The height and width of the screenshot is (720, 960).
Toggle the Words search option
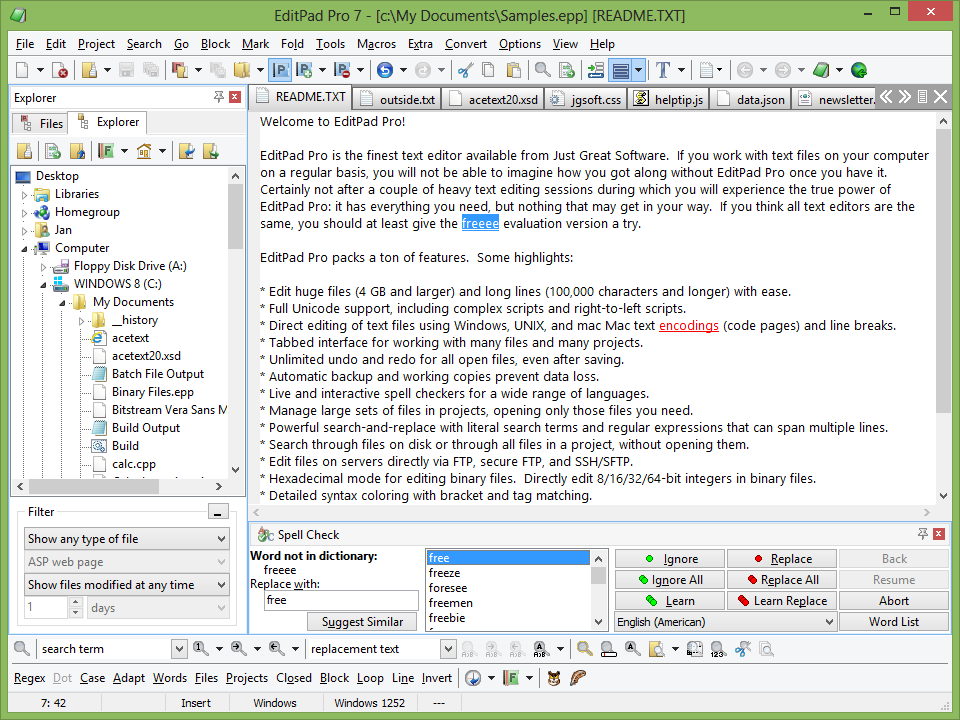170,678
